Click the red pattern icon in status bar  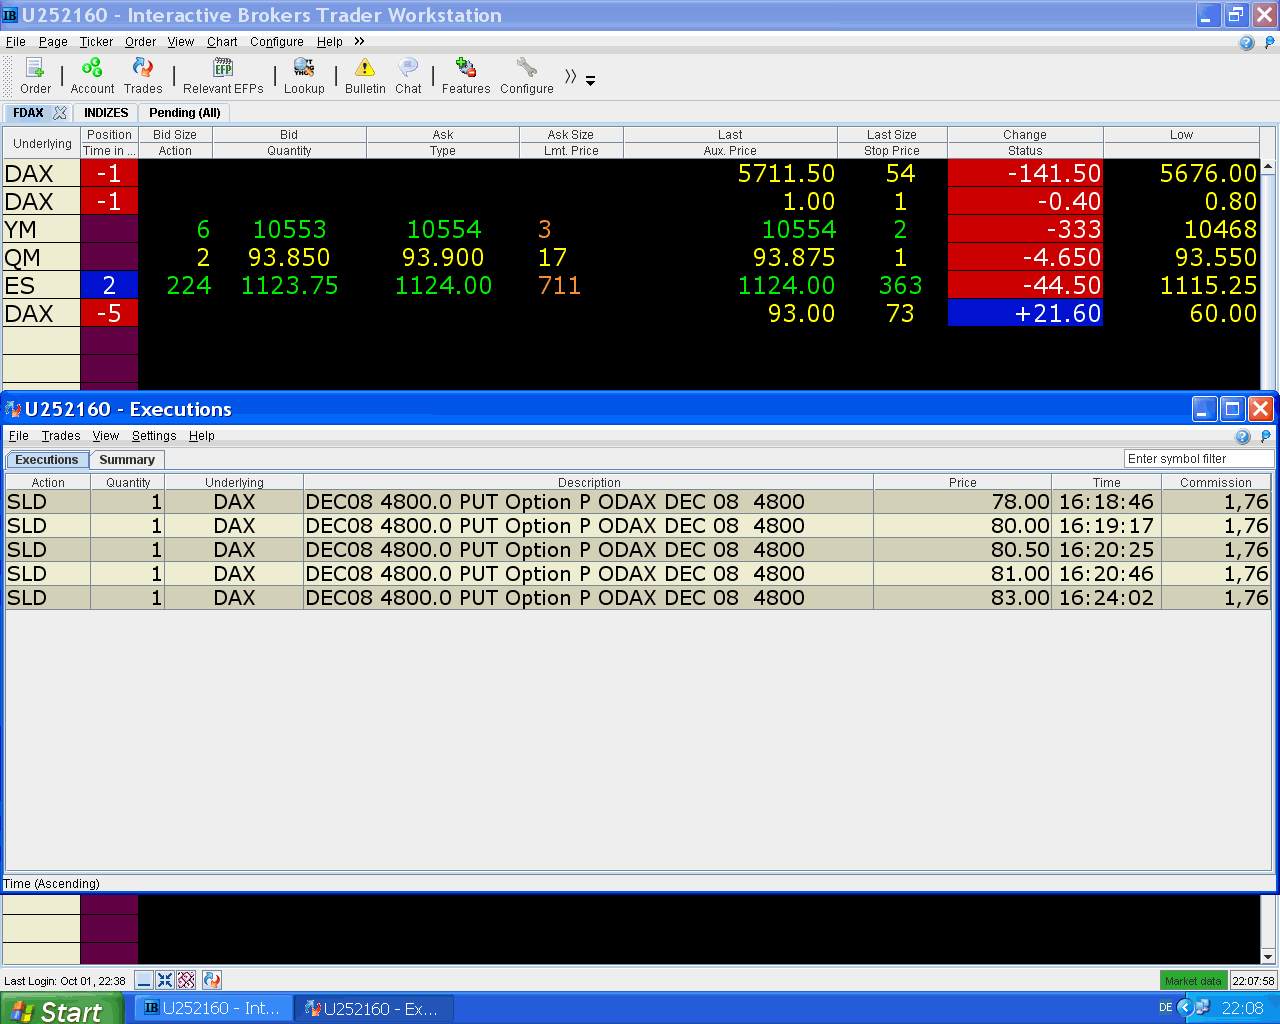[186, 980]
